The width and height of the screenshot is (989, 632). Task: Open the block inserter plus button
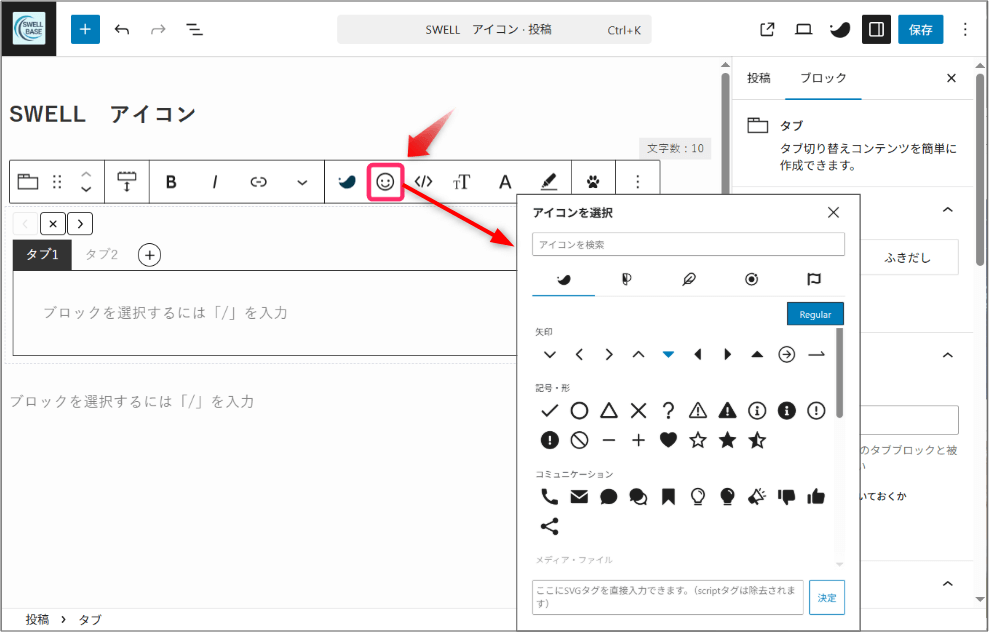click(85, 29)
